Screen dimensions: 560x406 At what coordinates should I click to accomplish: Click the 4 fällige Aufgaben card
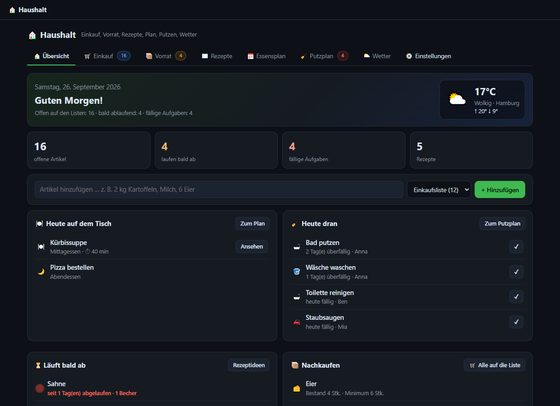tap(344, 150)
